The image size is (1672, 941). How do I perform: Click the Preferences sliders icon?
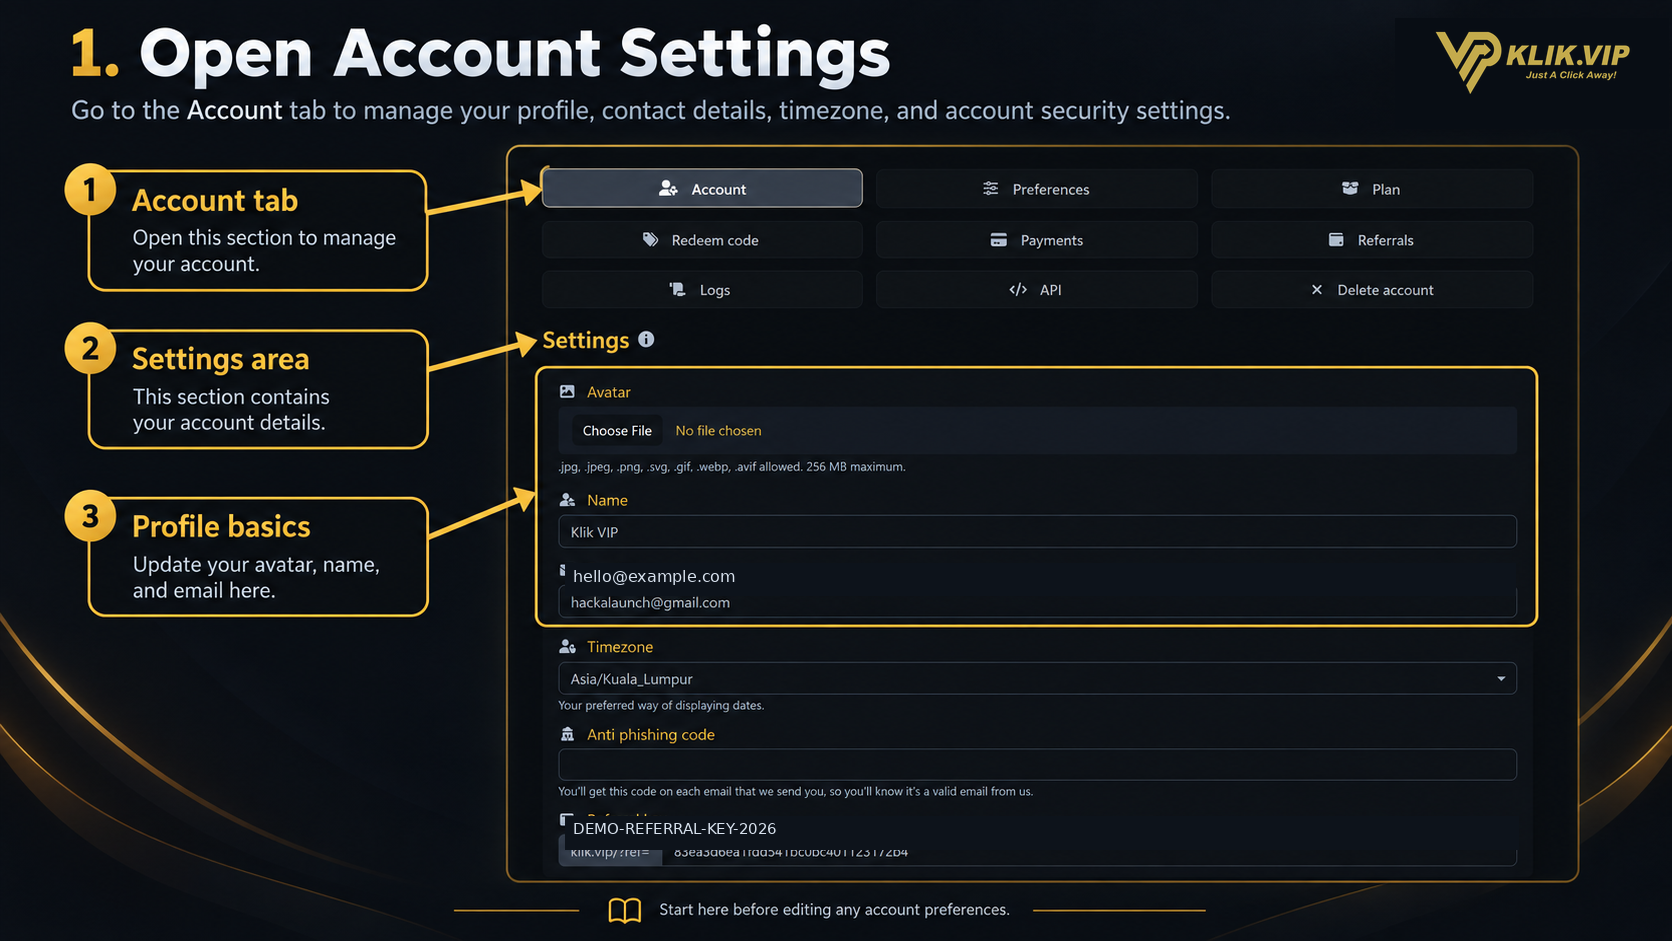[990, 188]
